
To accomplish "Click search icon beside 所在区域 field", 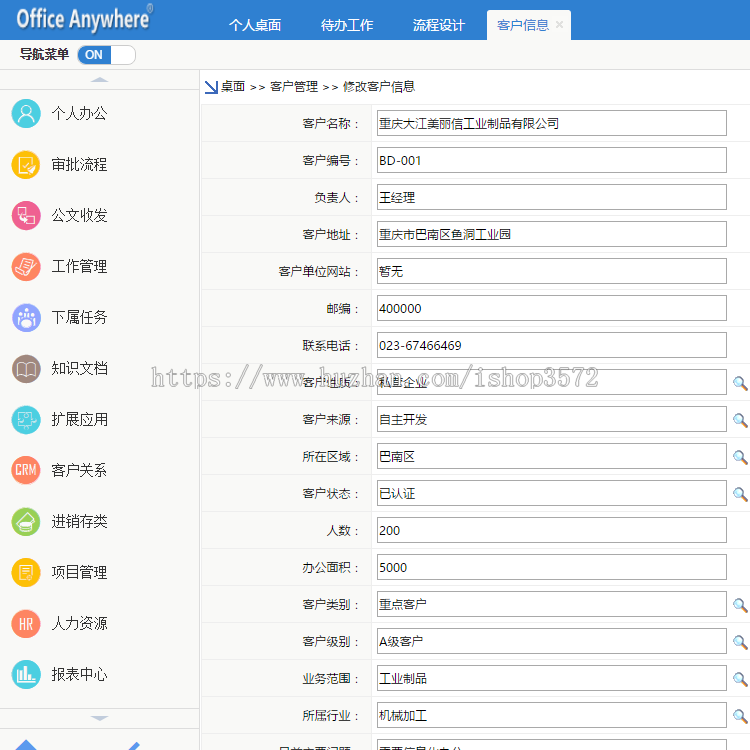I will tap(740, 457).
